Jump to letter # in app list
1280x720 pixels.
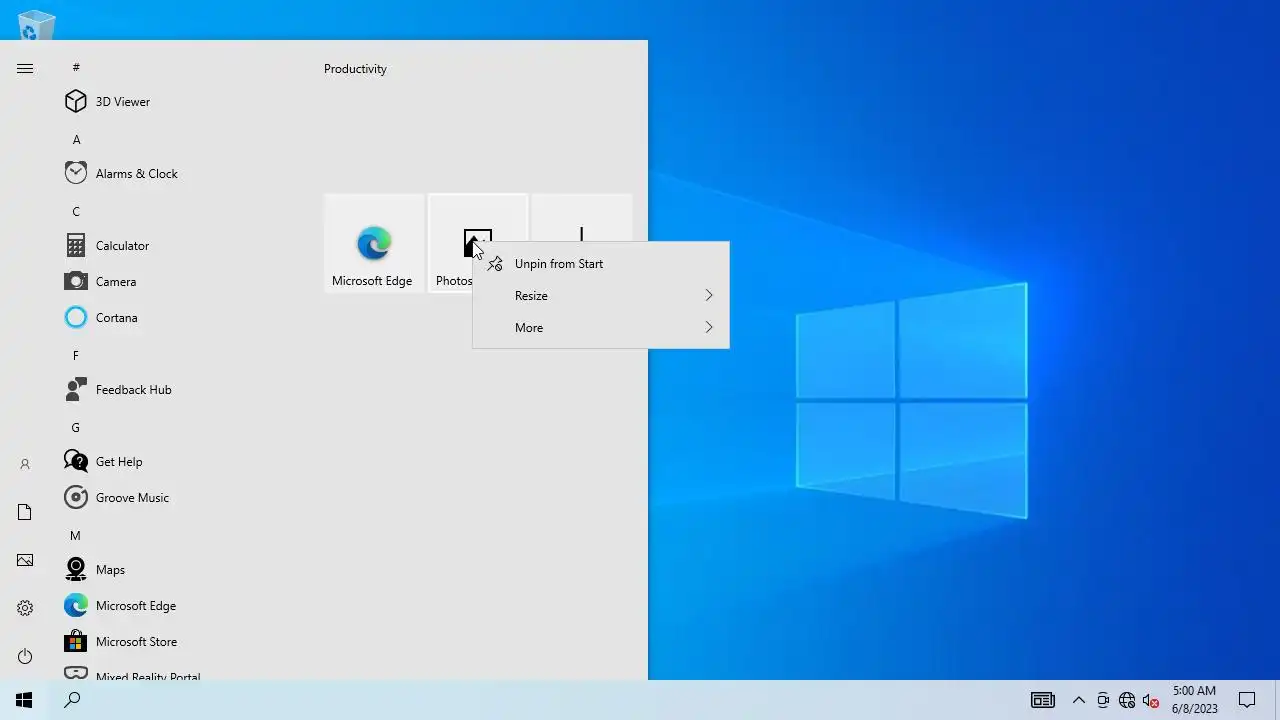[x=76, y=68]
